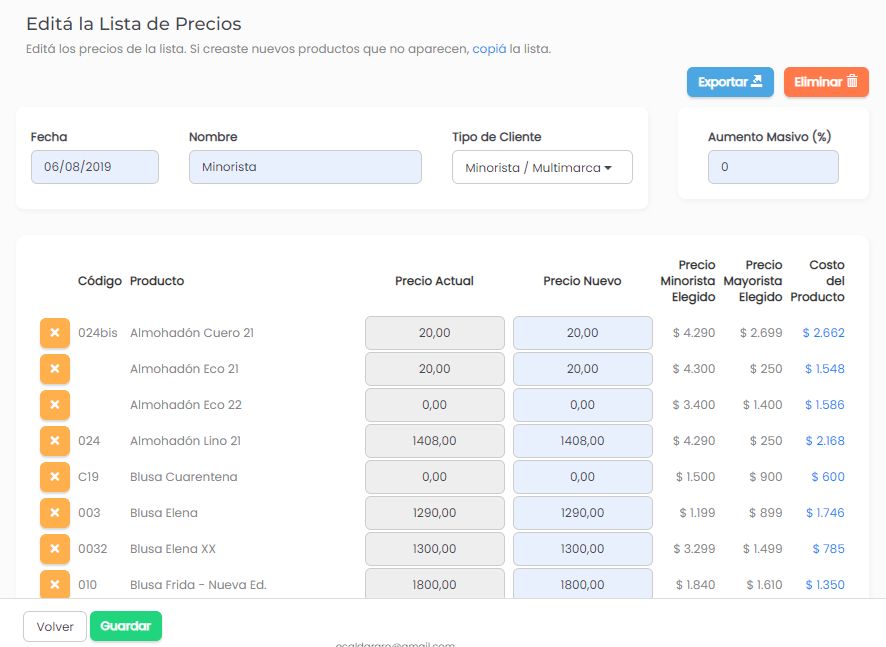The width and height of the screenshot is (886, 647).
Task: Edit Precio Nuevo for Almohadón Eco 22
Action: tap(583, 405)
